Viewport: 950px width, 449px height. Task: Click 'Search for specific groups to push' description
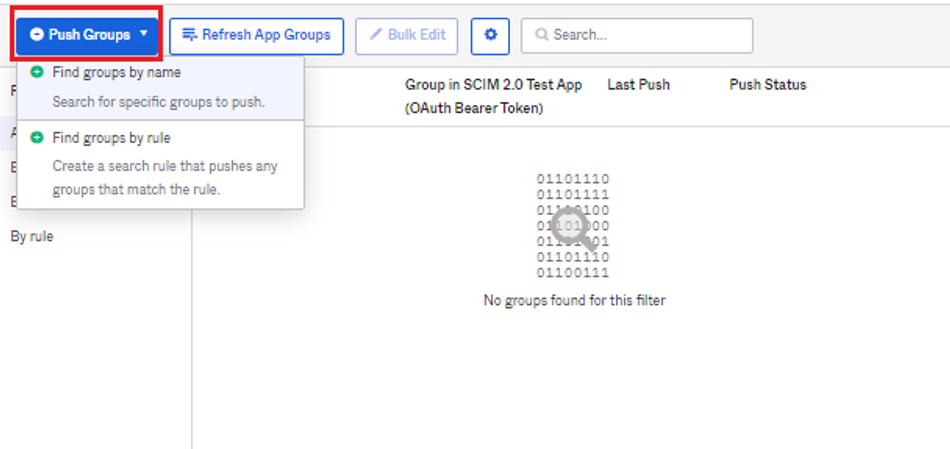click(159, 102)
